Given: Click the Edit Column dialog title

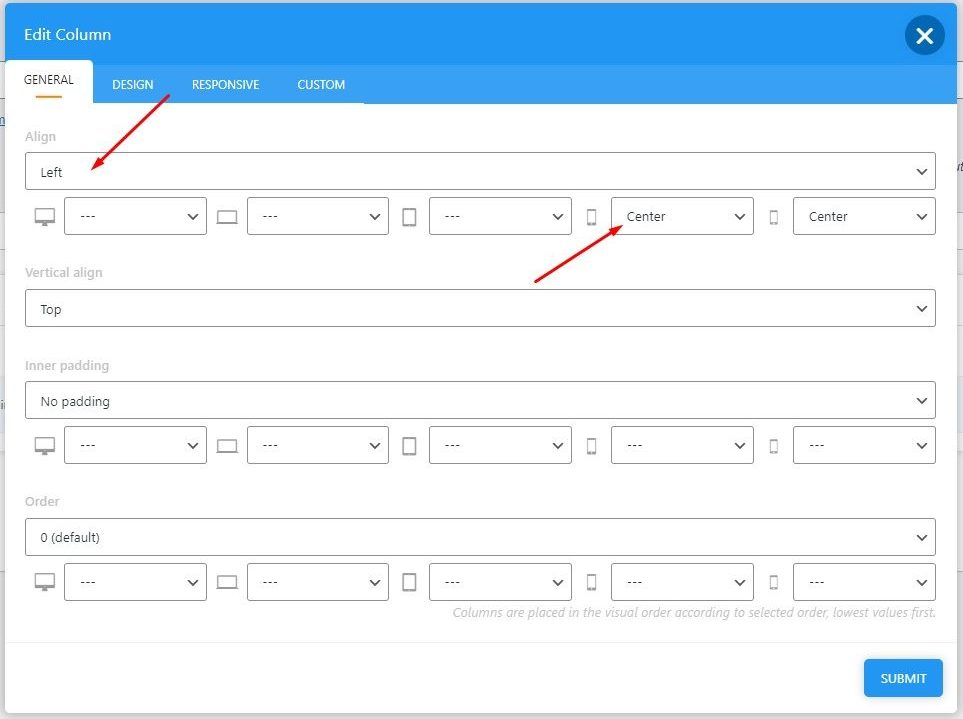Looking at the screenshot, I should [68, 35].
